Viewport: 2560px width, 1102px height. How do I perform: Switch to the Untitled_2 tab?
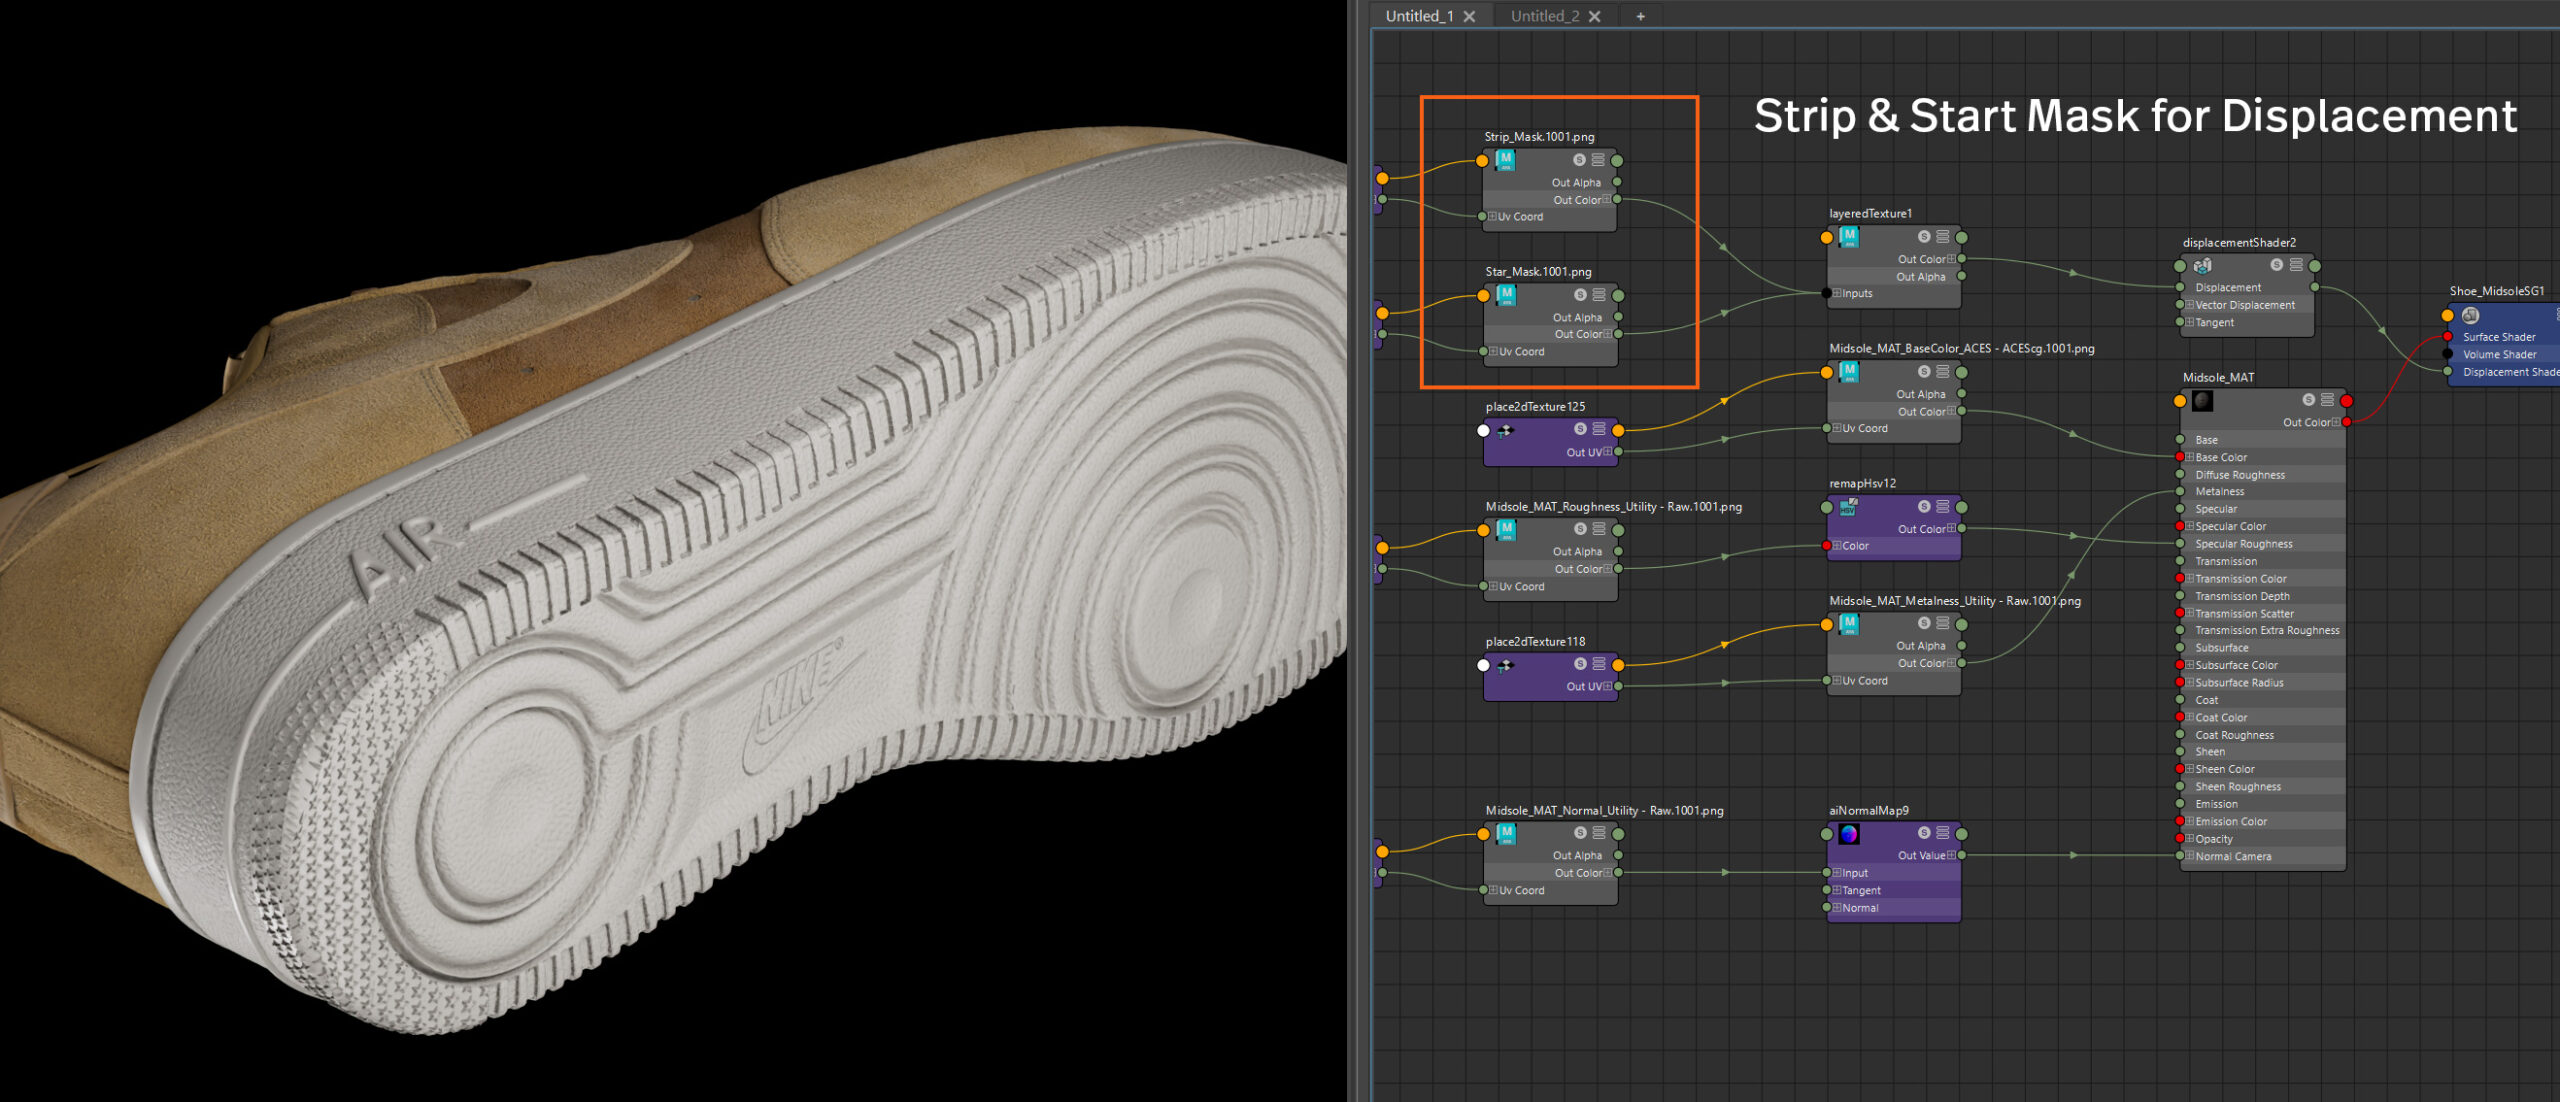1544,16
